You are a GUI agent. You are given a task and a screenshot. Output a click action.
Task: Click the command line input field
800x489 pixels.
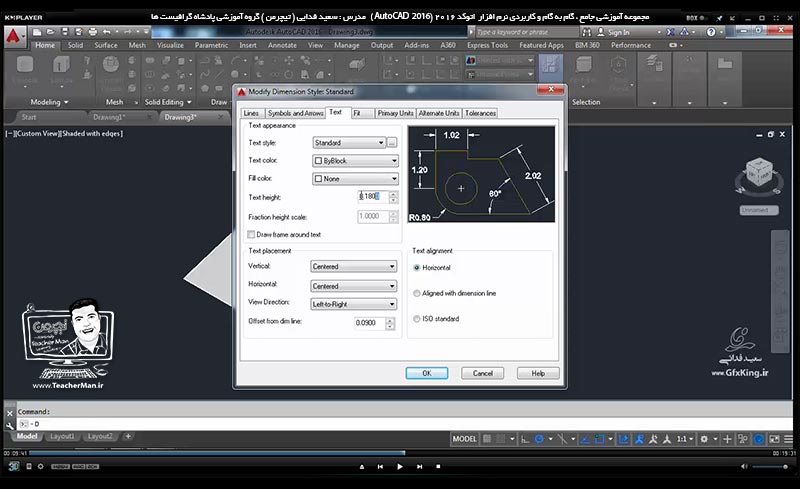point(403,424)
